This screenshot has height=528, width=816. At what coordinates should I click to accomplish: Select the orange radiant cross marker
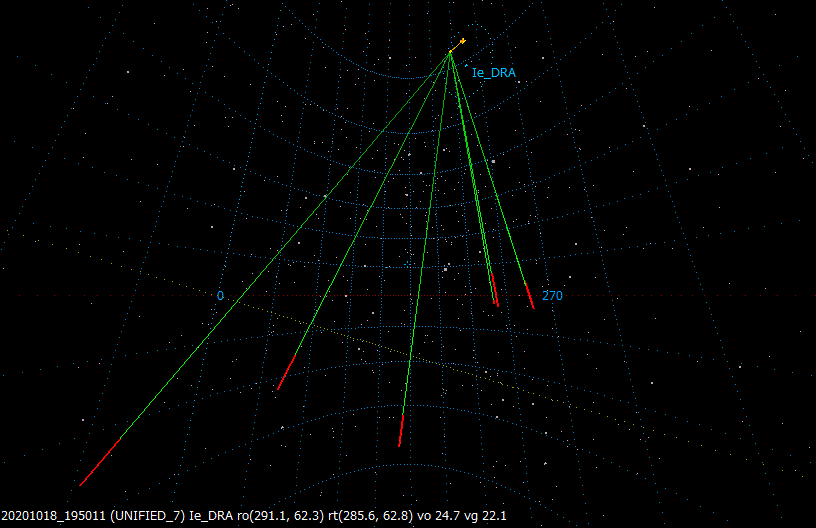tap(462, 41)
